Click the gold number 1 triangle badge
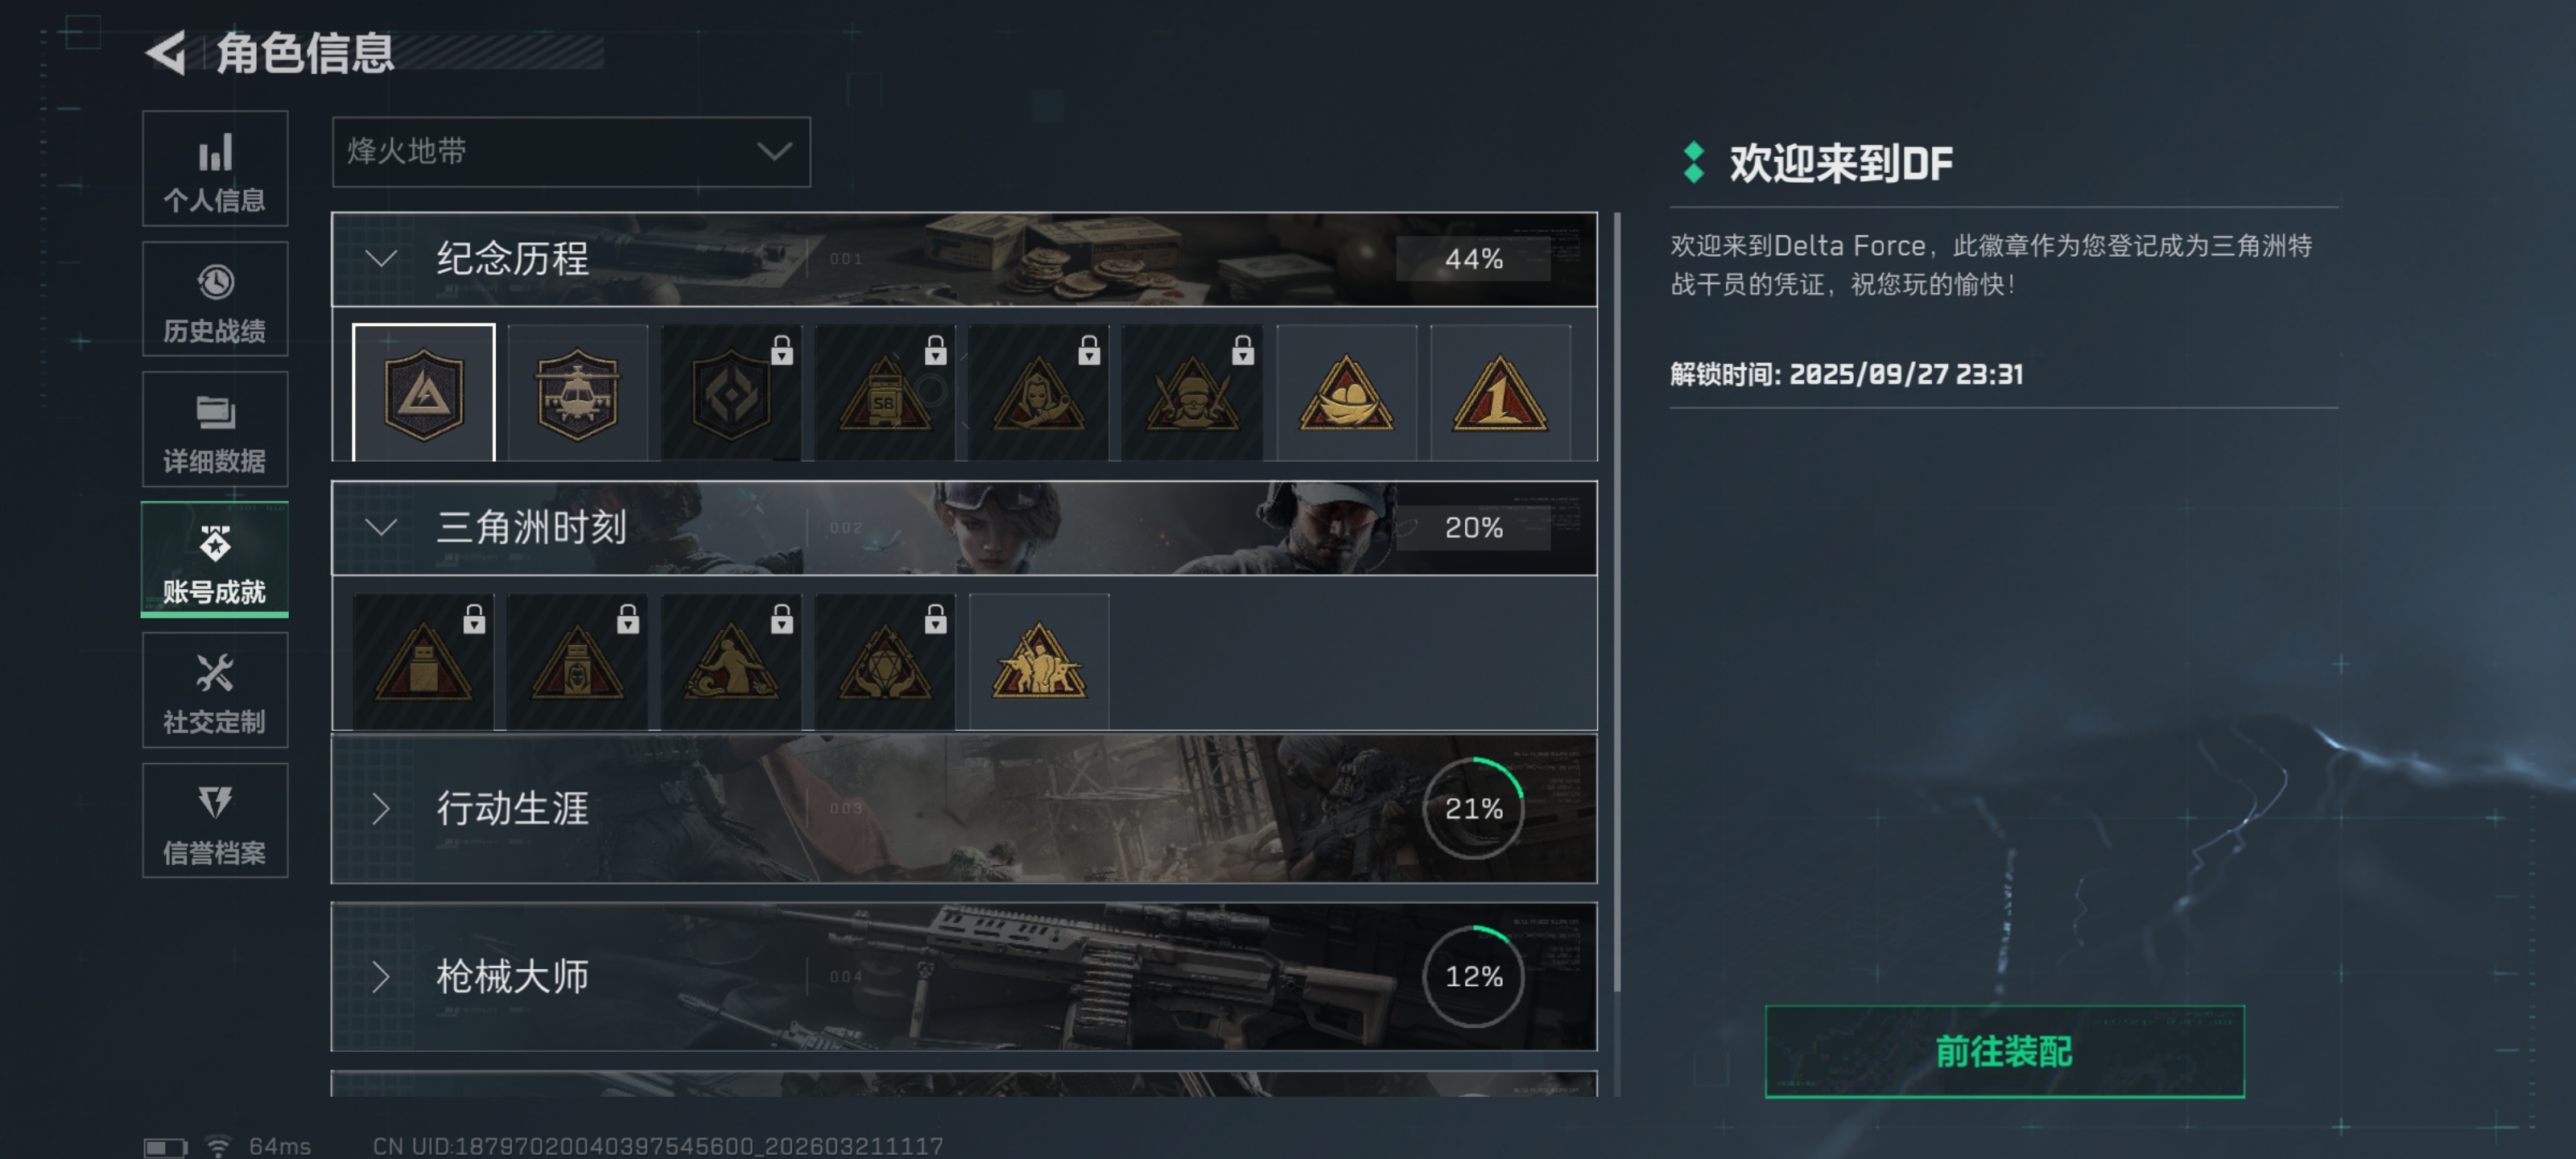Image resolution: width=2576 pixels, height=1159 pixels. tap(1500, 392)
